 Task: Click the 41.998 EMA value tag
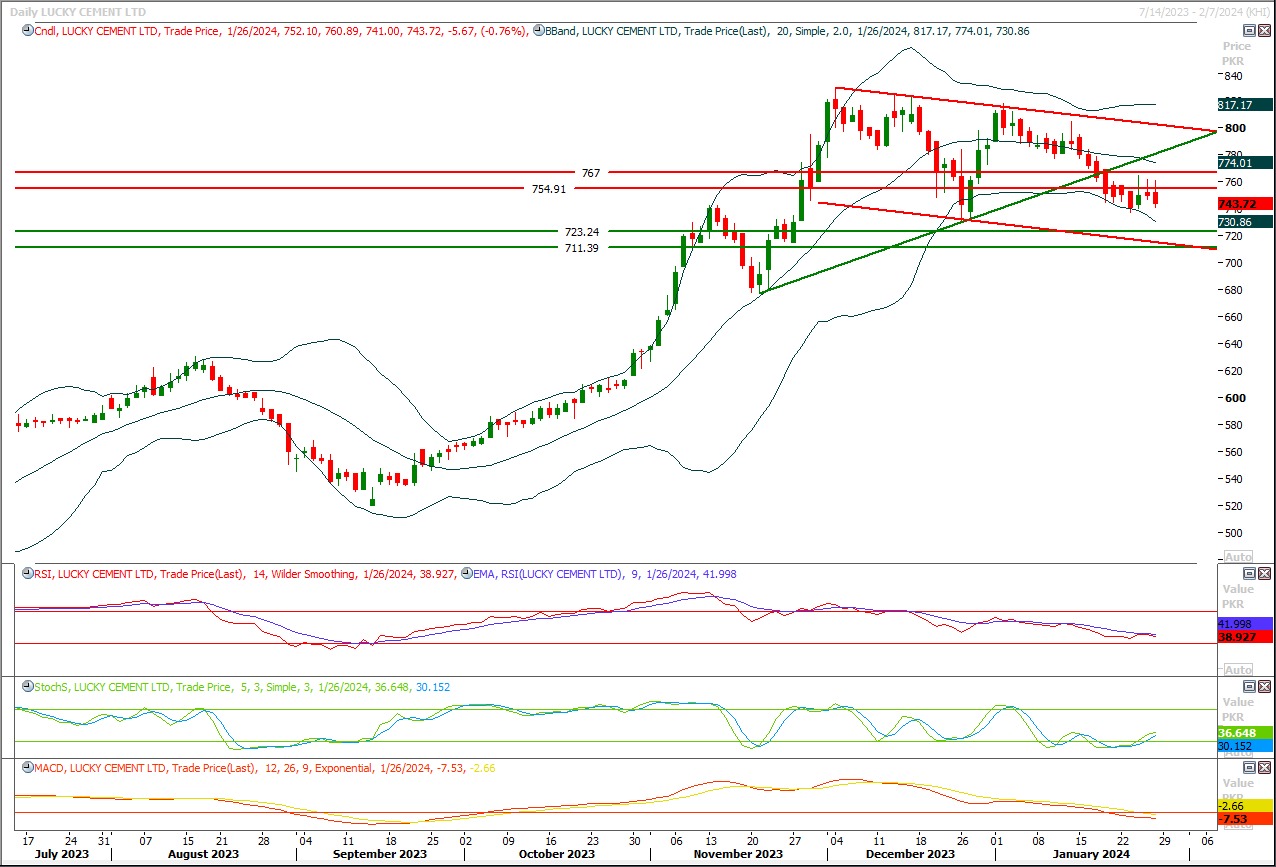1245,623
